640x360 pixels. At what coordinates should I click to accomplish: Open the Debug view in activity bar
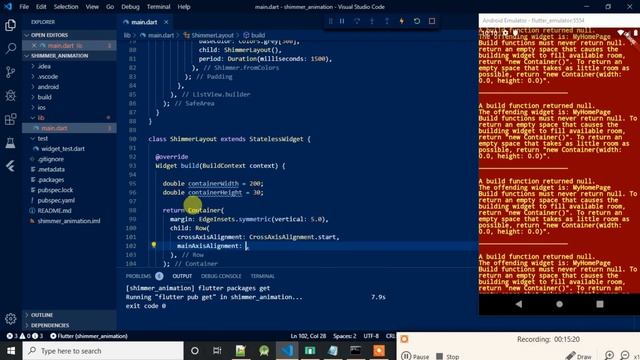(x=11, y=96)
